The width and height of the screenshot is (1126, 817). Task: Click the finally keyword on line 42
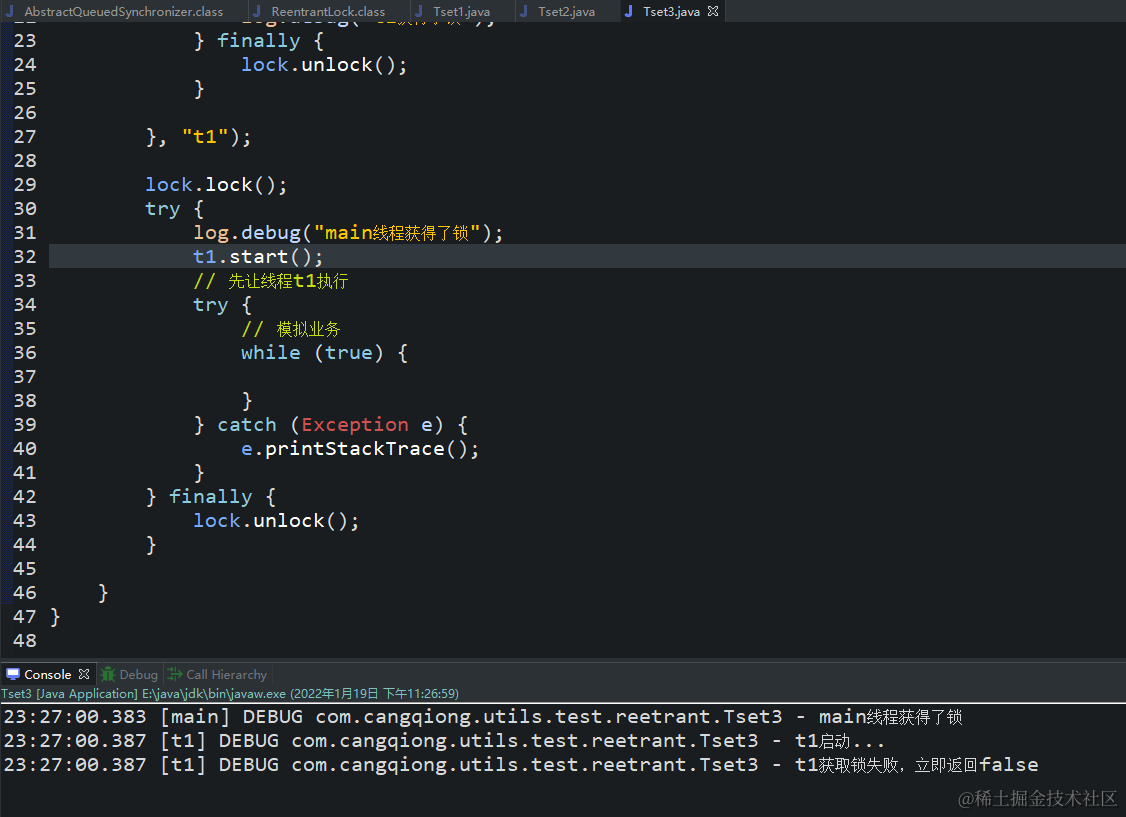pos(210,497)
